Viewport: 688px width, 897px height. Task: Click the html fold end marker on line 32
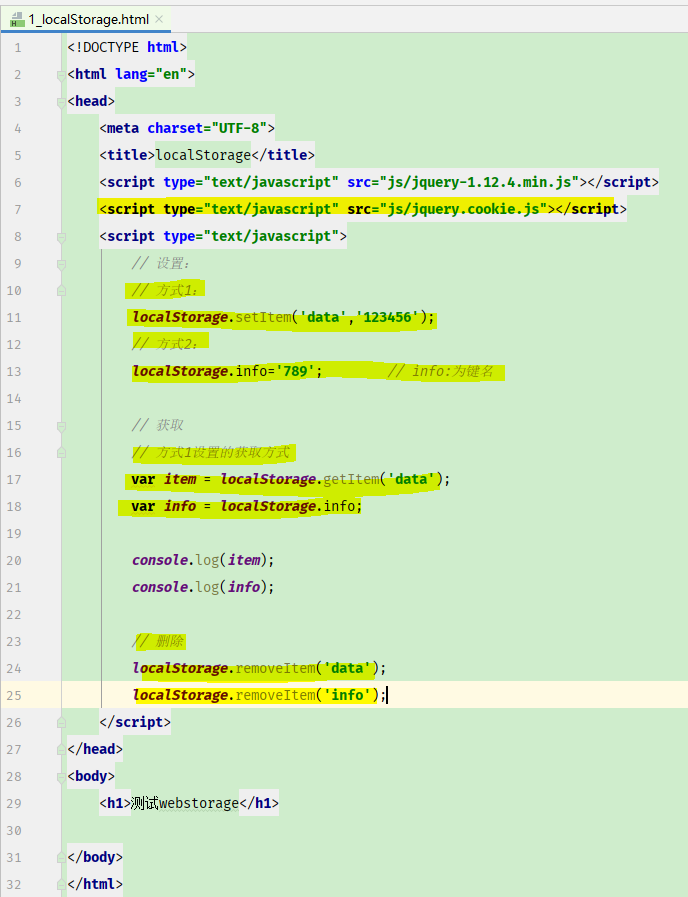pyautogui.click(x=61, y=884)
